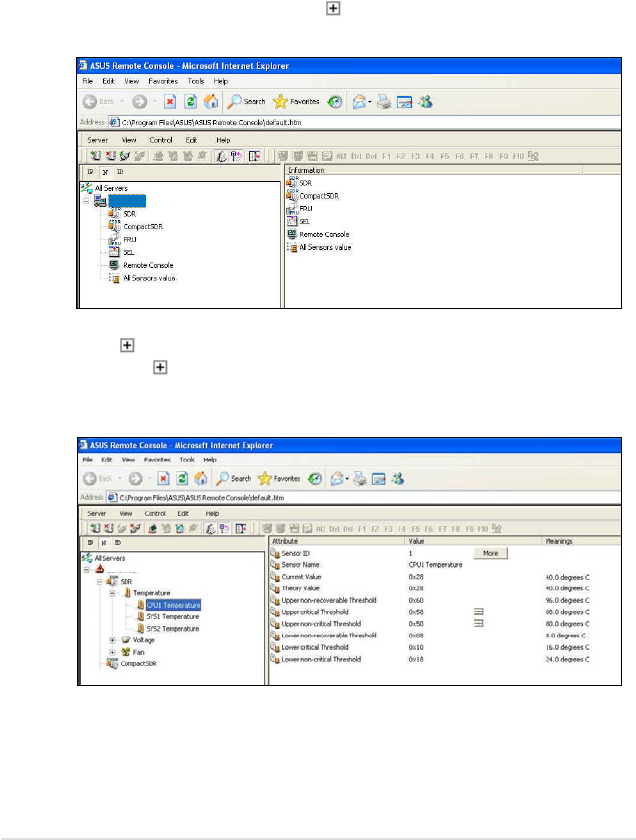Collapse Temperature node in lower tree
The height and width of the screenshot is (840, 636).
tap(112, 593)
